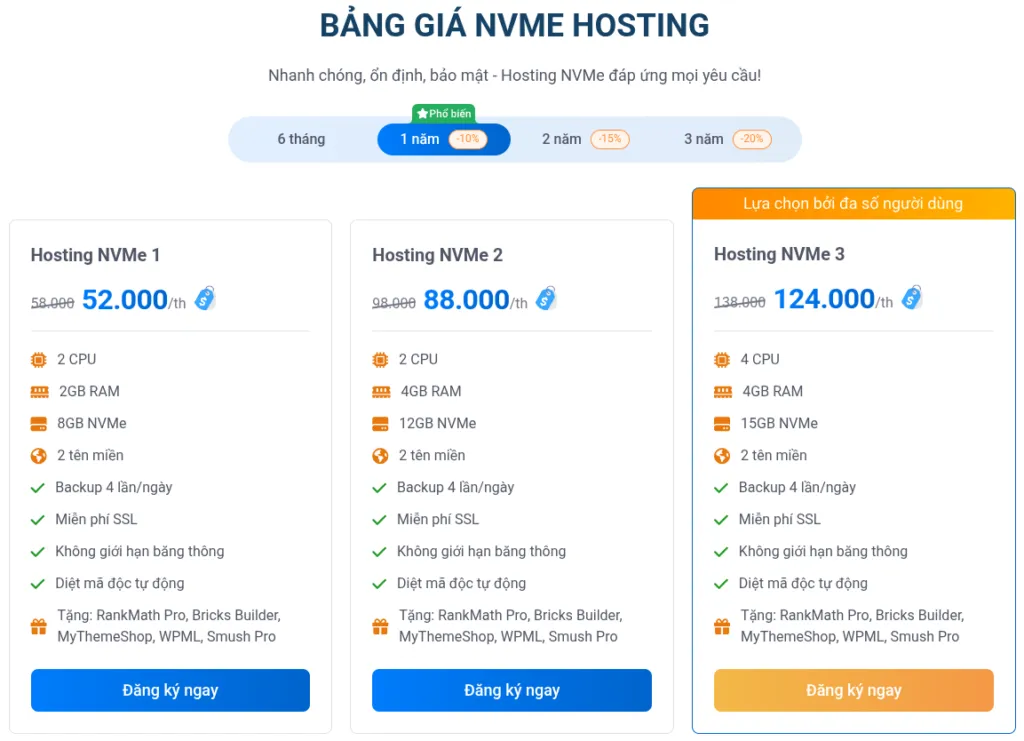
Task: Click Đăng ký ngay for Hosting NVMe 1
Action: click(170, 690)
